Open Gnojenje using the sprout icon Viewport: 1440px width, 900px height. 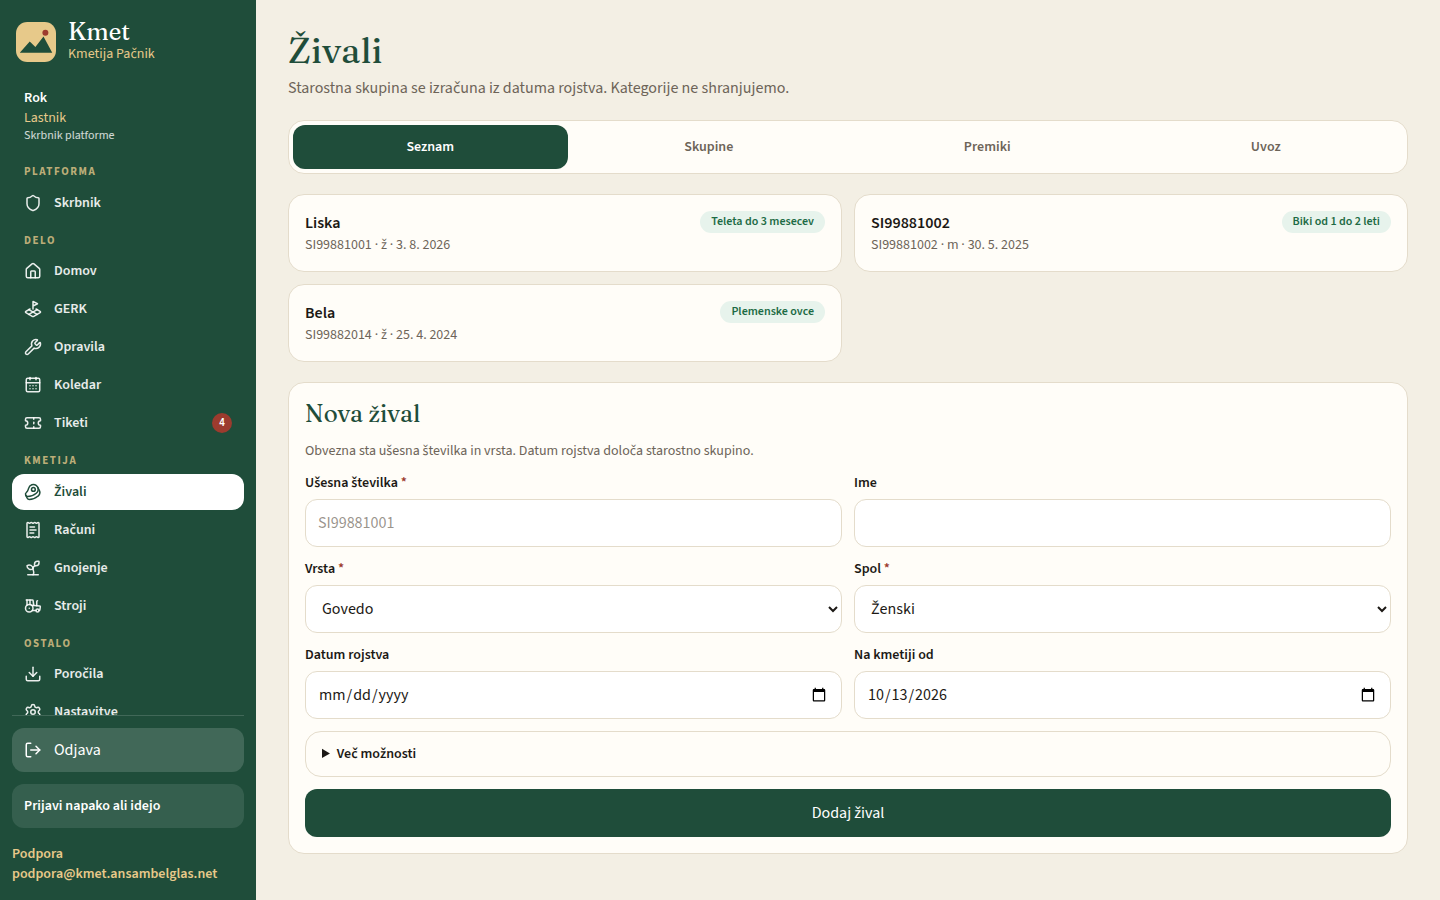[x=33, y=568]
